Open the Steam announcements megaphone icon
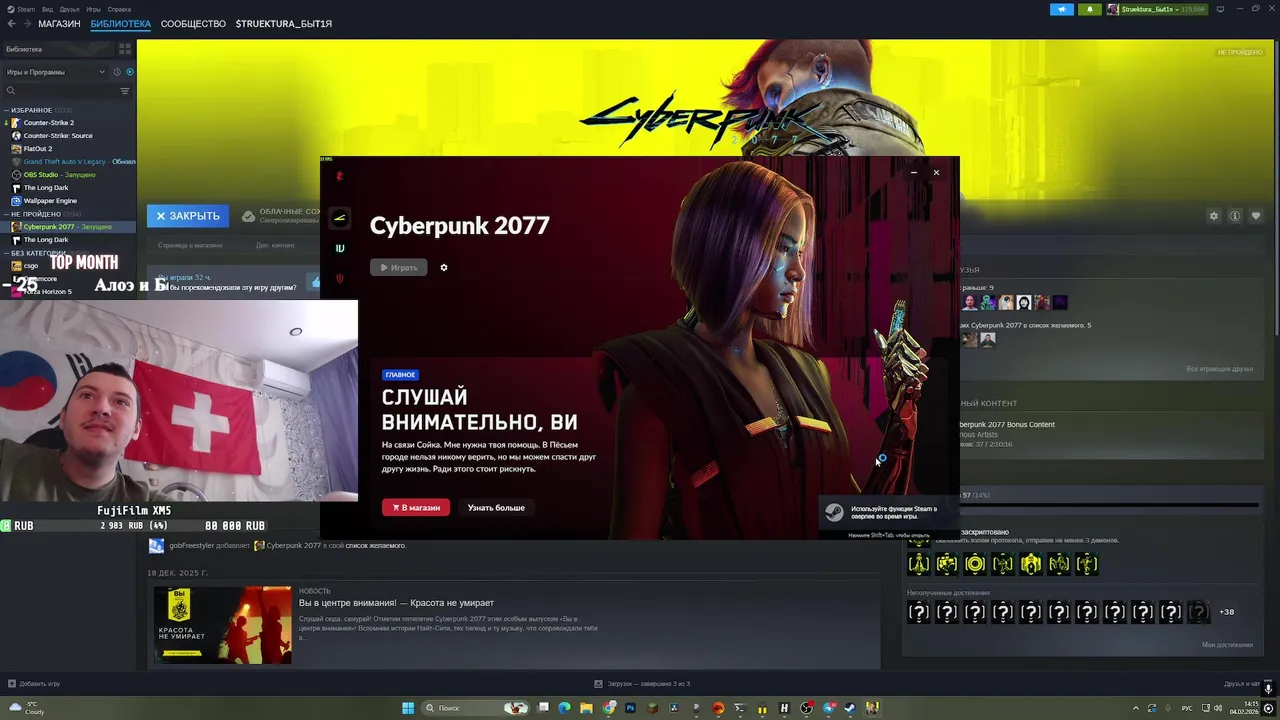The width and height of the screenshot is (1280, 720). point(1061,9)
